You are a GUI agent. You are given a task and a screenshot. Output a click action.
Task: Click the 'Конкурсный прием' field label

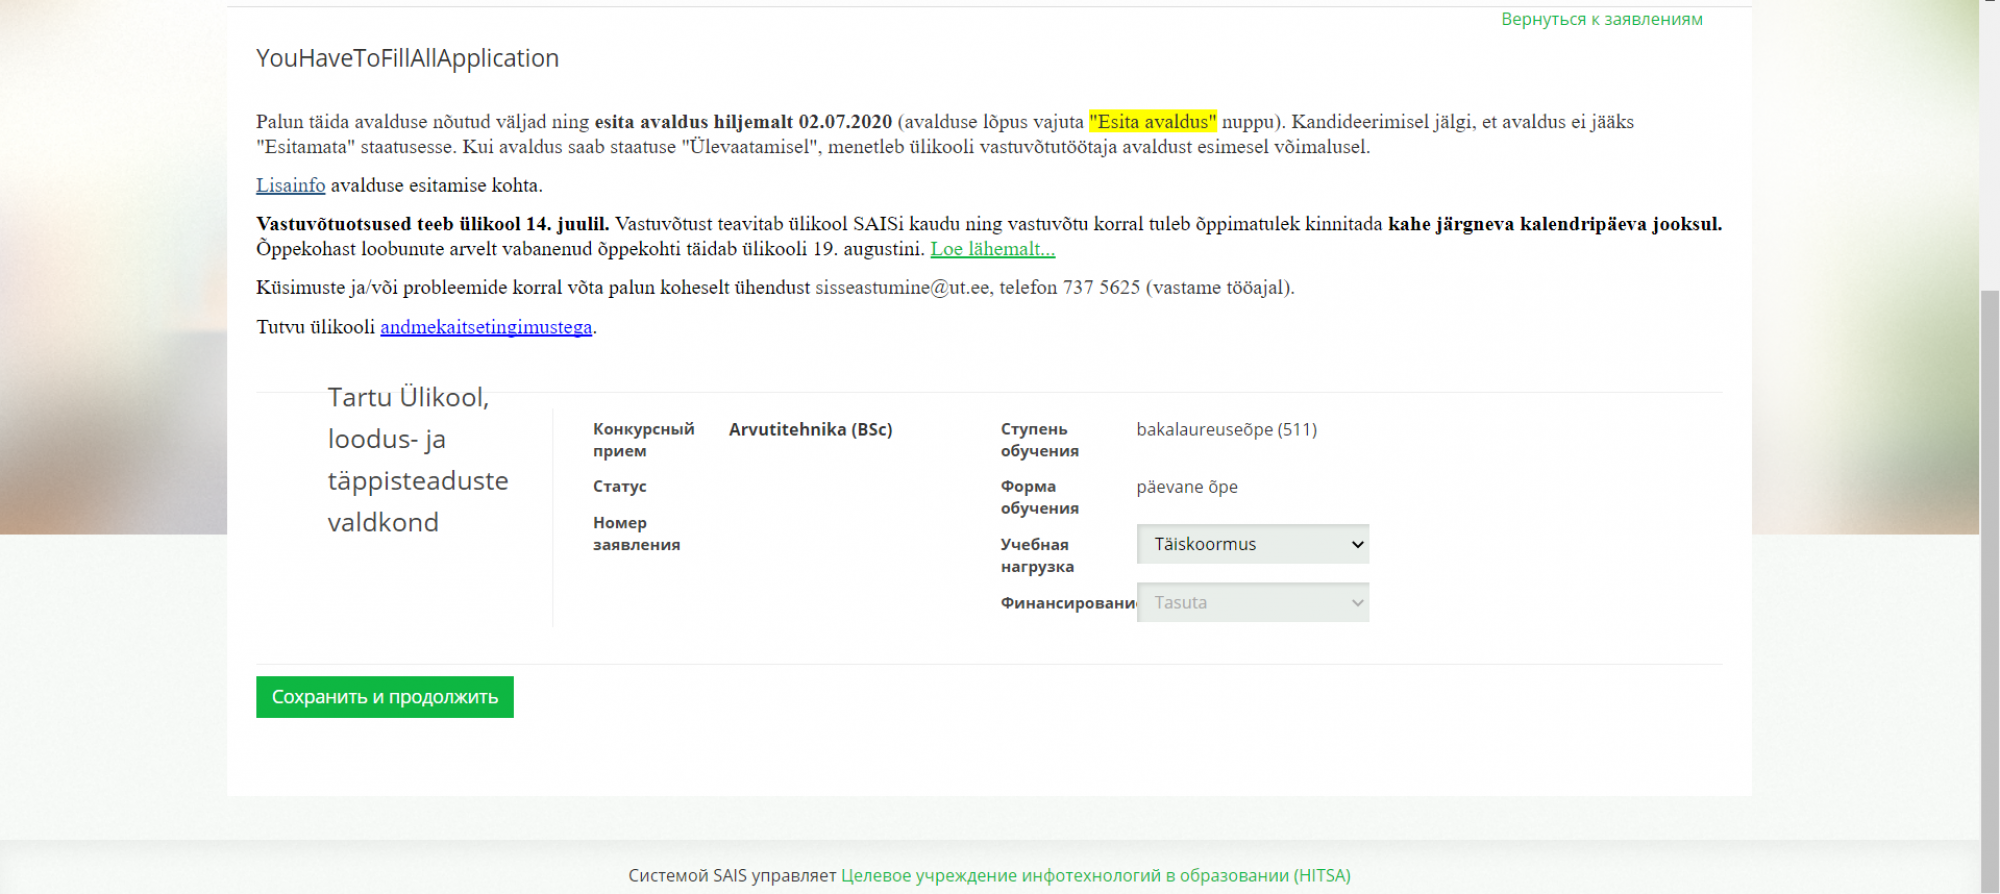(x=643, y=440)
